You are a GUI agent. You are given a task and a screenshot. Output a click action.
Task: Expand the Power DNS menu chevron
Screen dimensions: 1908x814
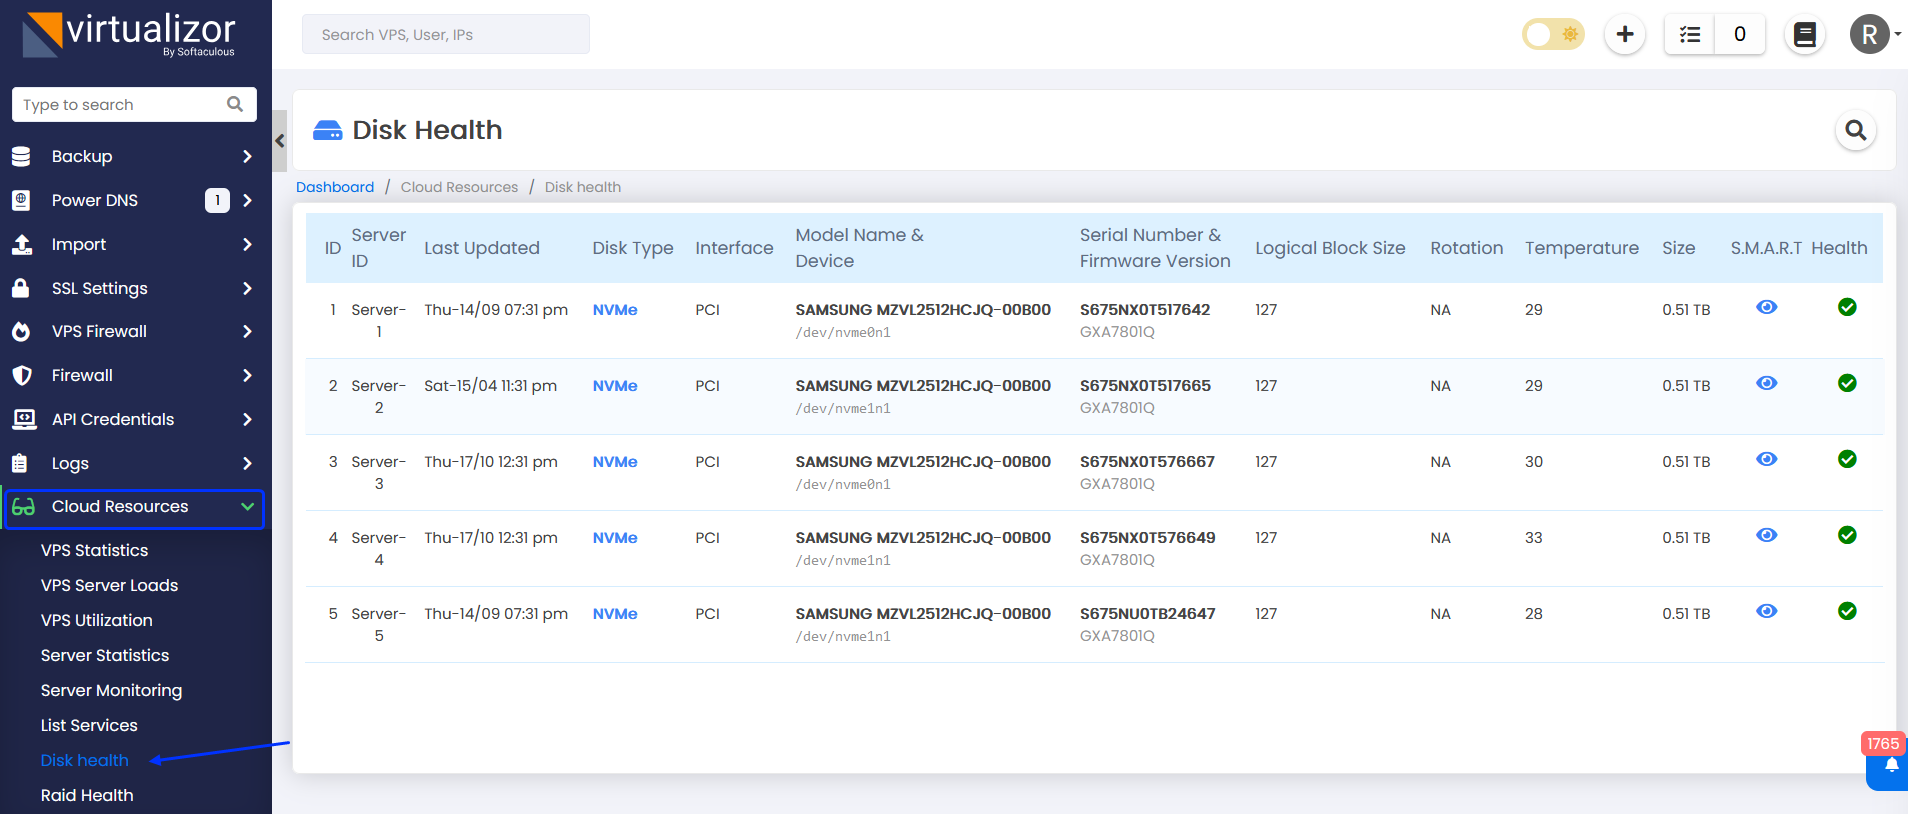point(247,200)
